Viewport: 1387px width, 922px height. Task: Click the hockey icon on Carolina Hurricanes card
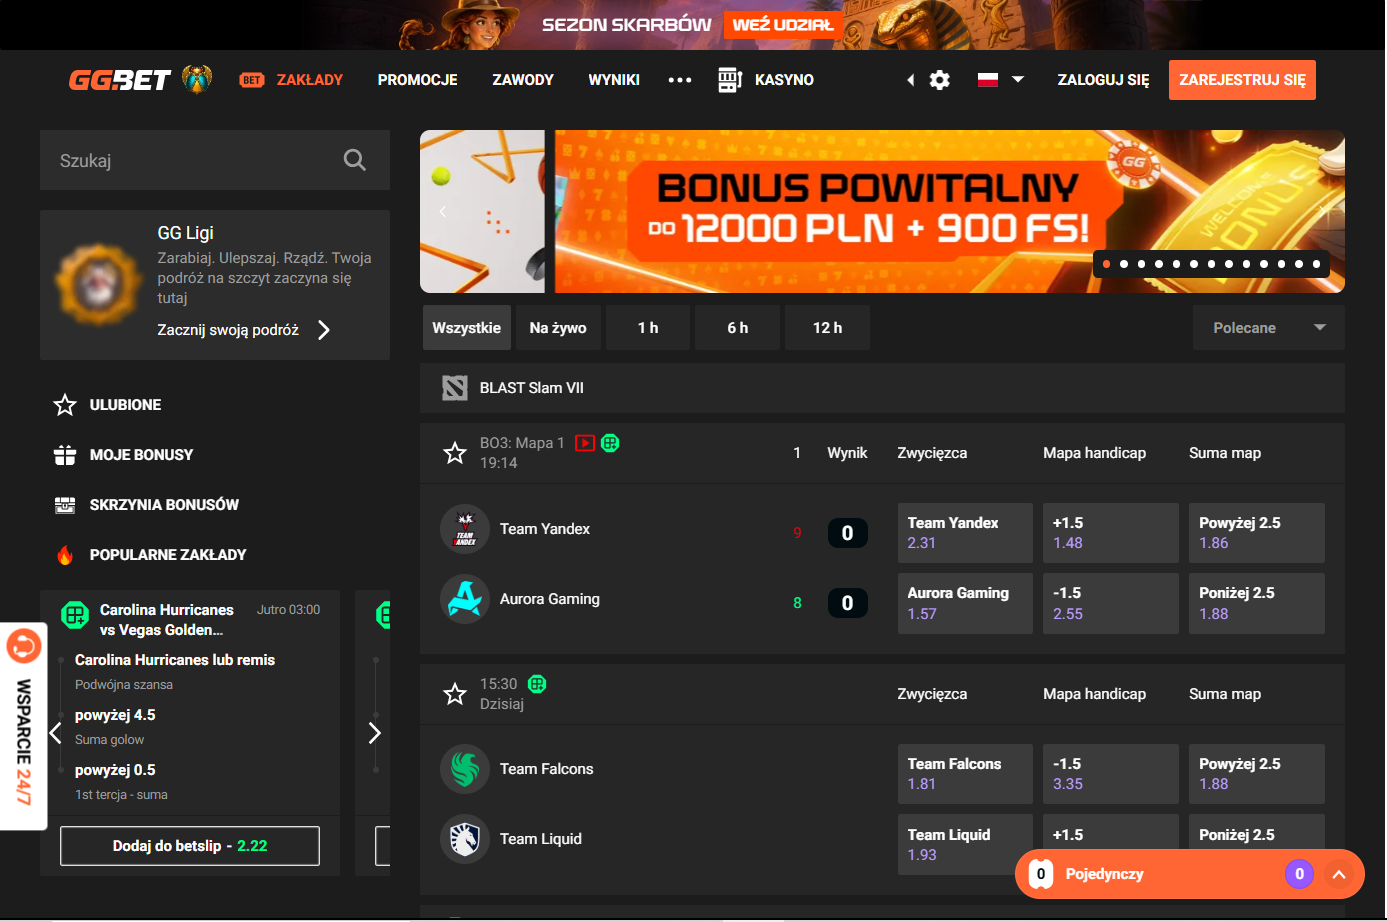(x=75, y=615)
